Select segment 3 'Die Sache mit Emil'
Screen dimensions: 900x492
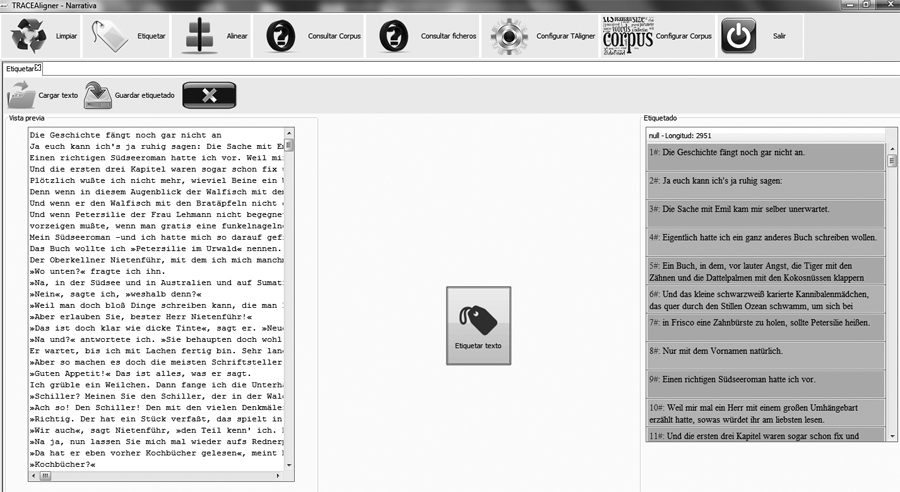[x=765, y=213]
